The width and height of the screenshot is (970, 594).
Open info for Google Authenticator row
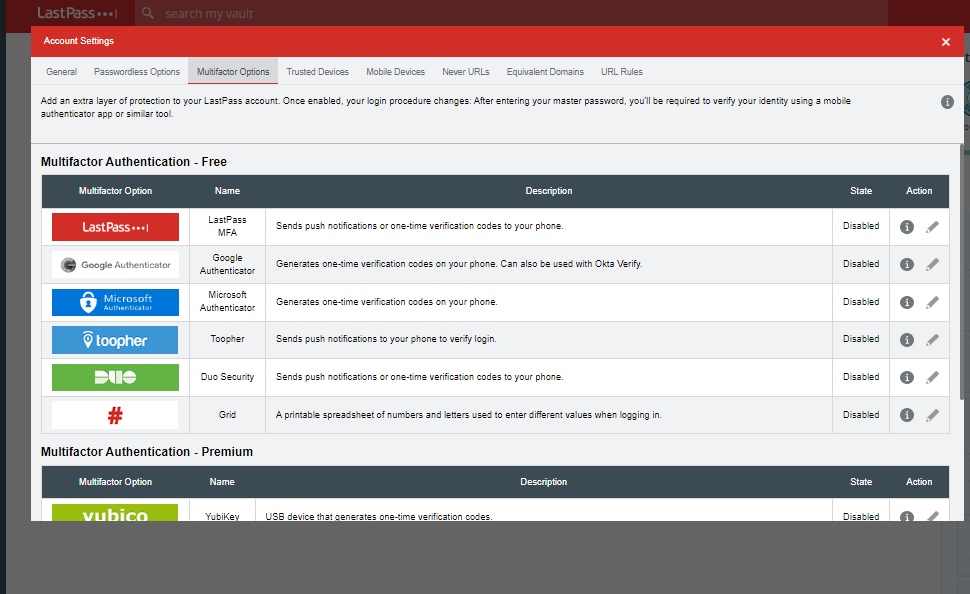pos(907,264)
